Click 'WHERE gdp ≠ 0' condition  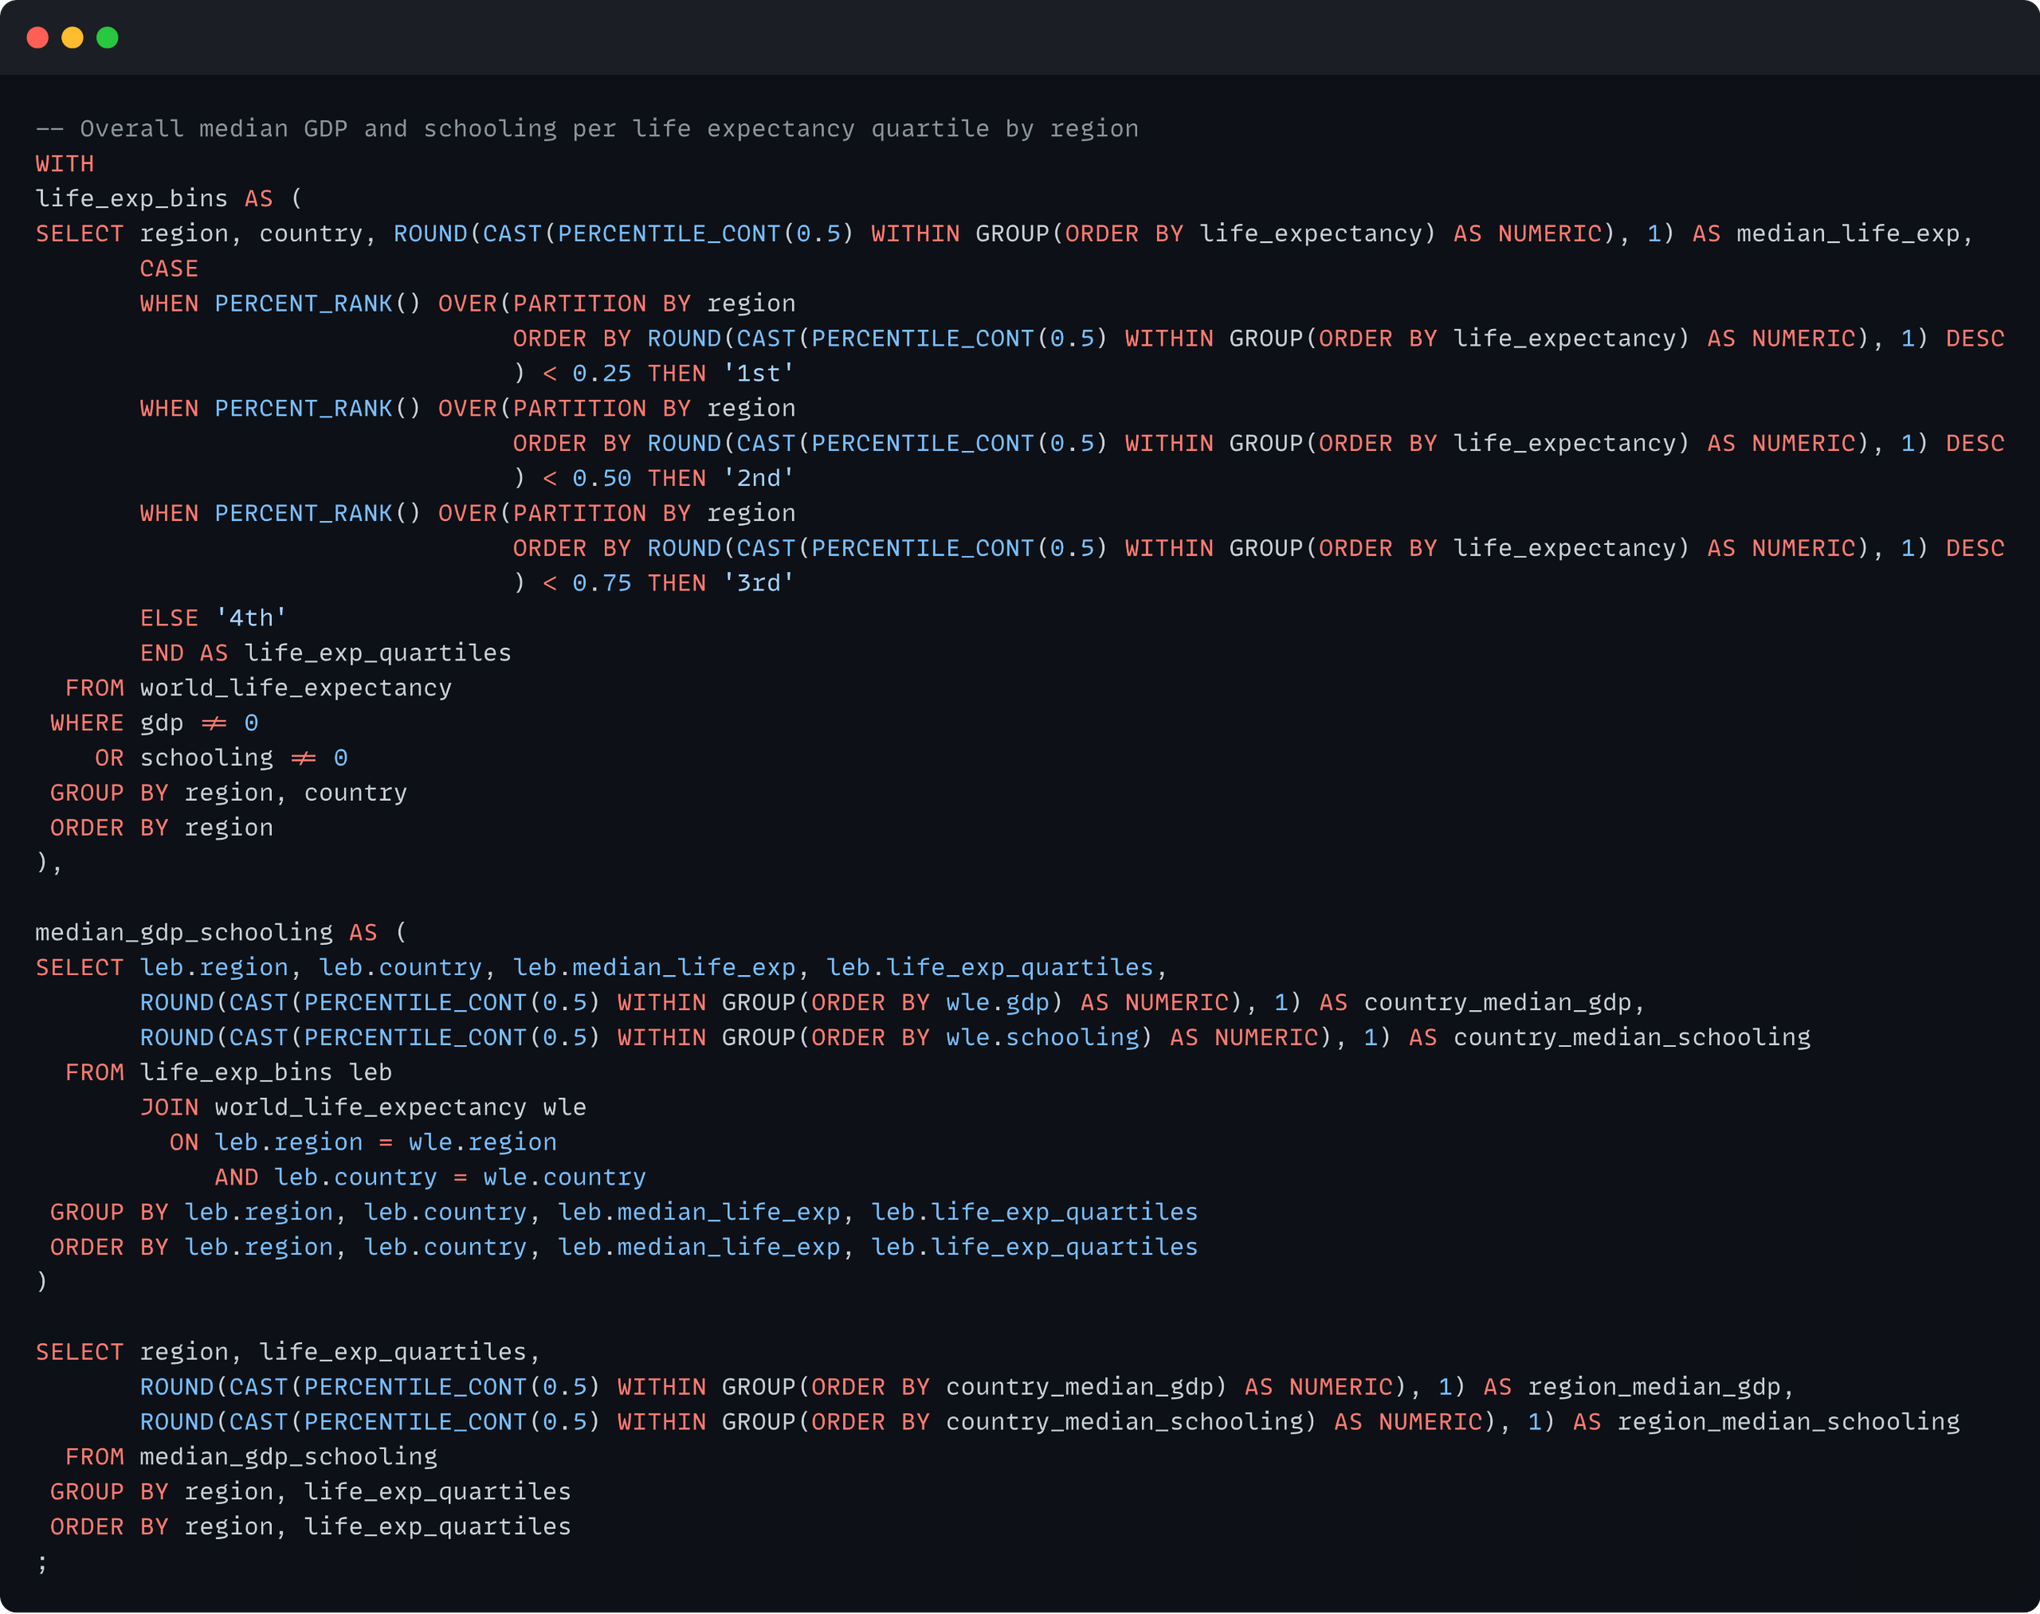click(154, 723)
